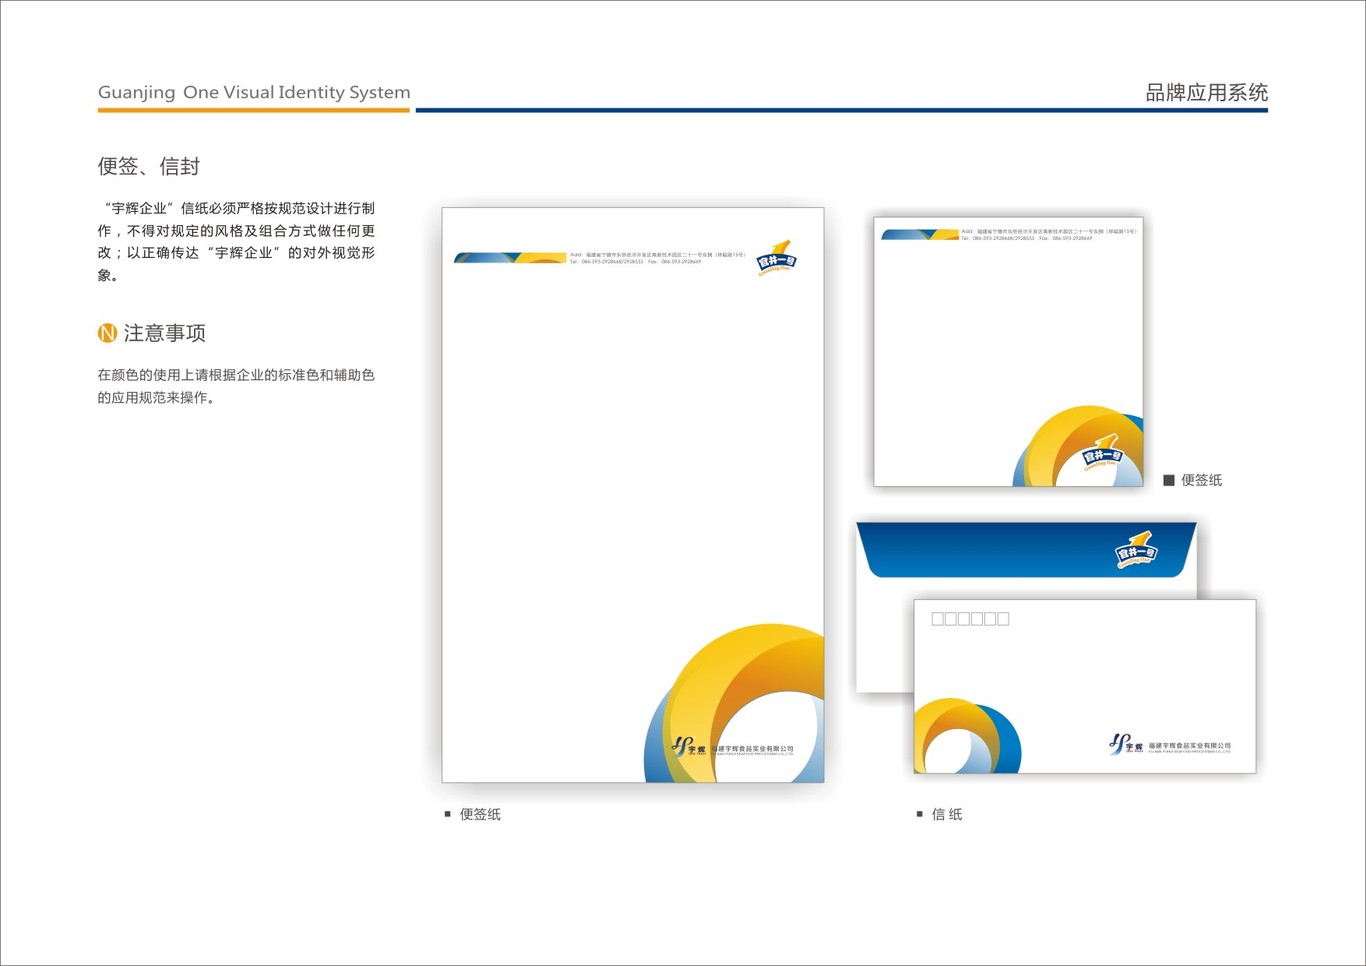
Task: Select the yellow-blue swirl graphic on the envelope front
Action: [x=967, y=735]
